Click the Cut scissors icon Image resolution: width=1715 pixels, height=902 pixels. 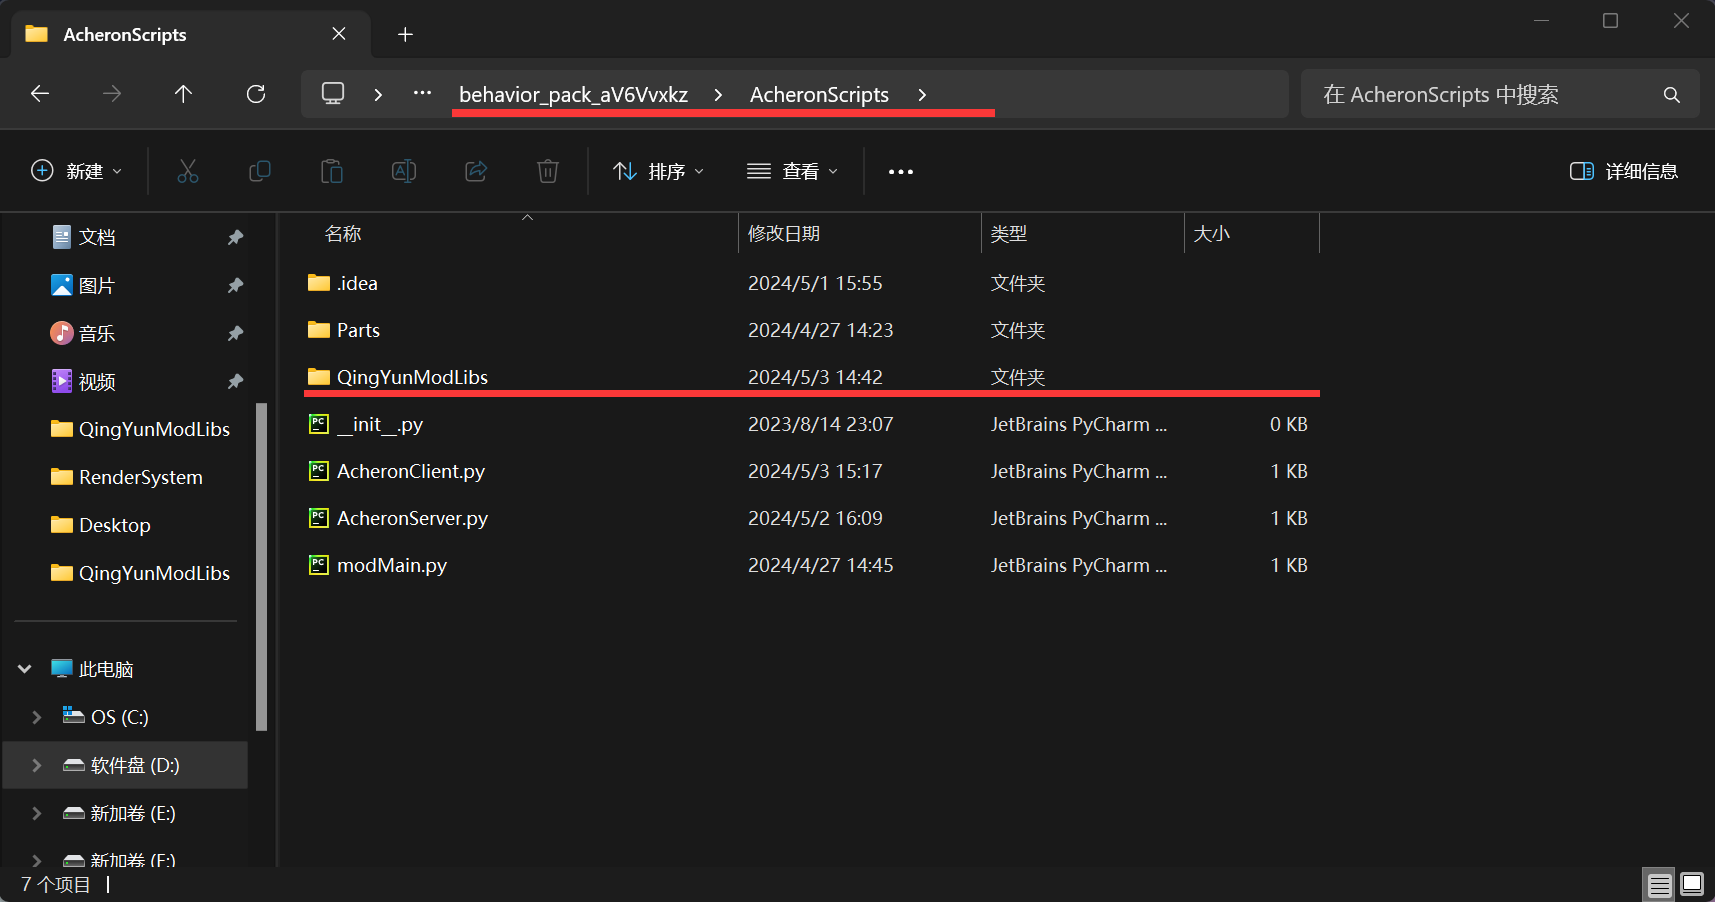click(187, 171)
